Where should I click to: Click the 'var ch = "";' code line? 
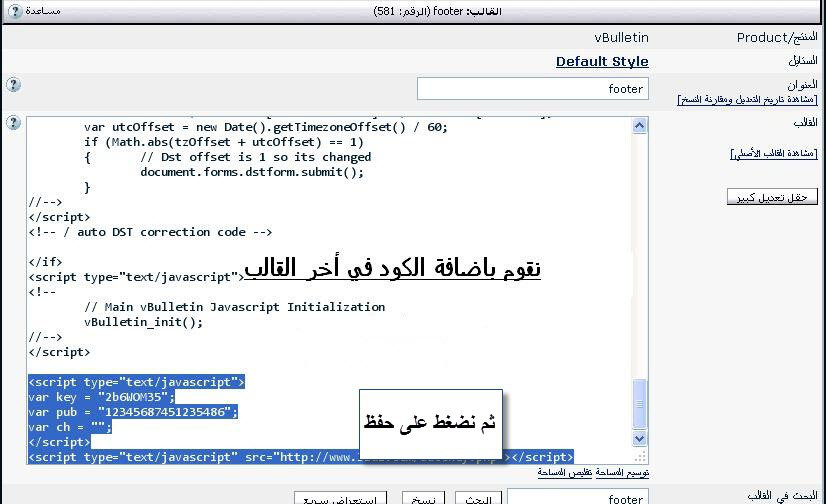point(70,427)
